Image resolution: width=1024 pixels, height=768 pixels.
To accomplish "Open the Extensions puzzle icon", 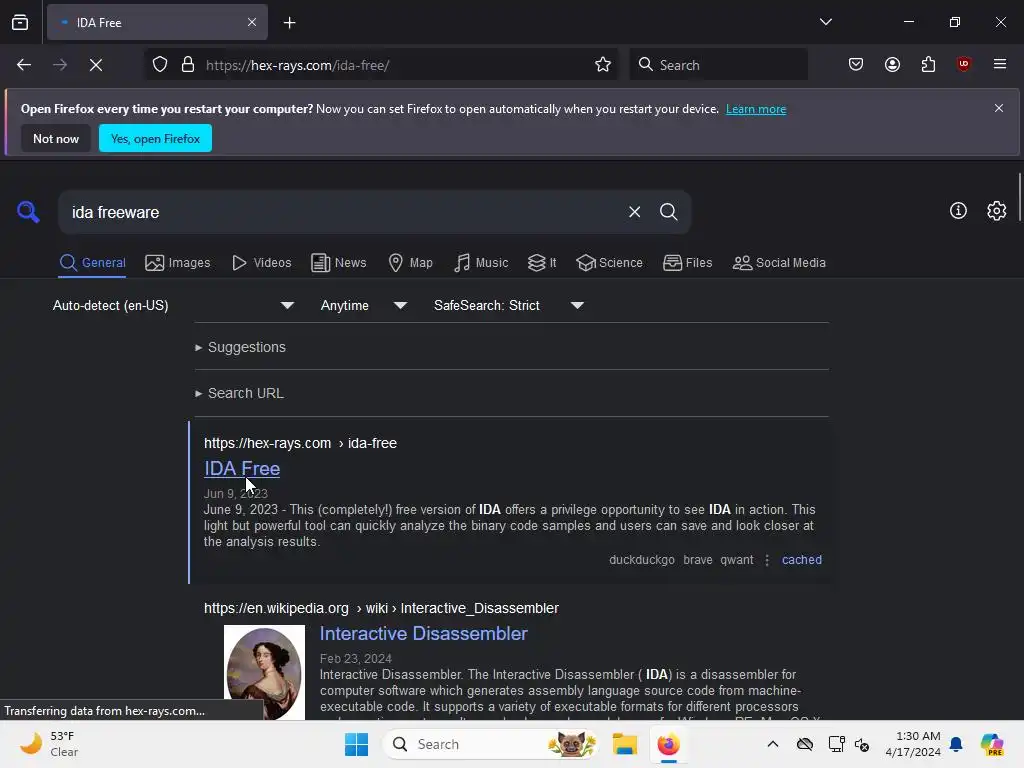I will coord(928,65).
